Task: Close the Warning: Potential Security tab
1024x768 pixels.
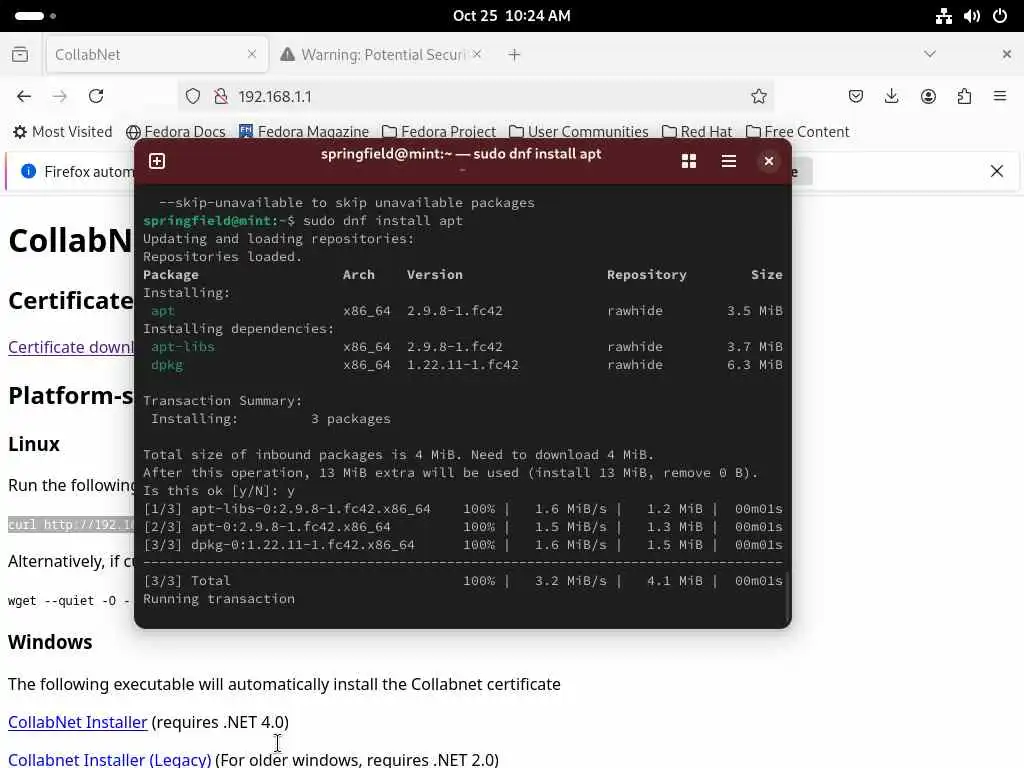Action: point(477,54)
